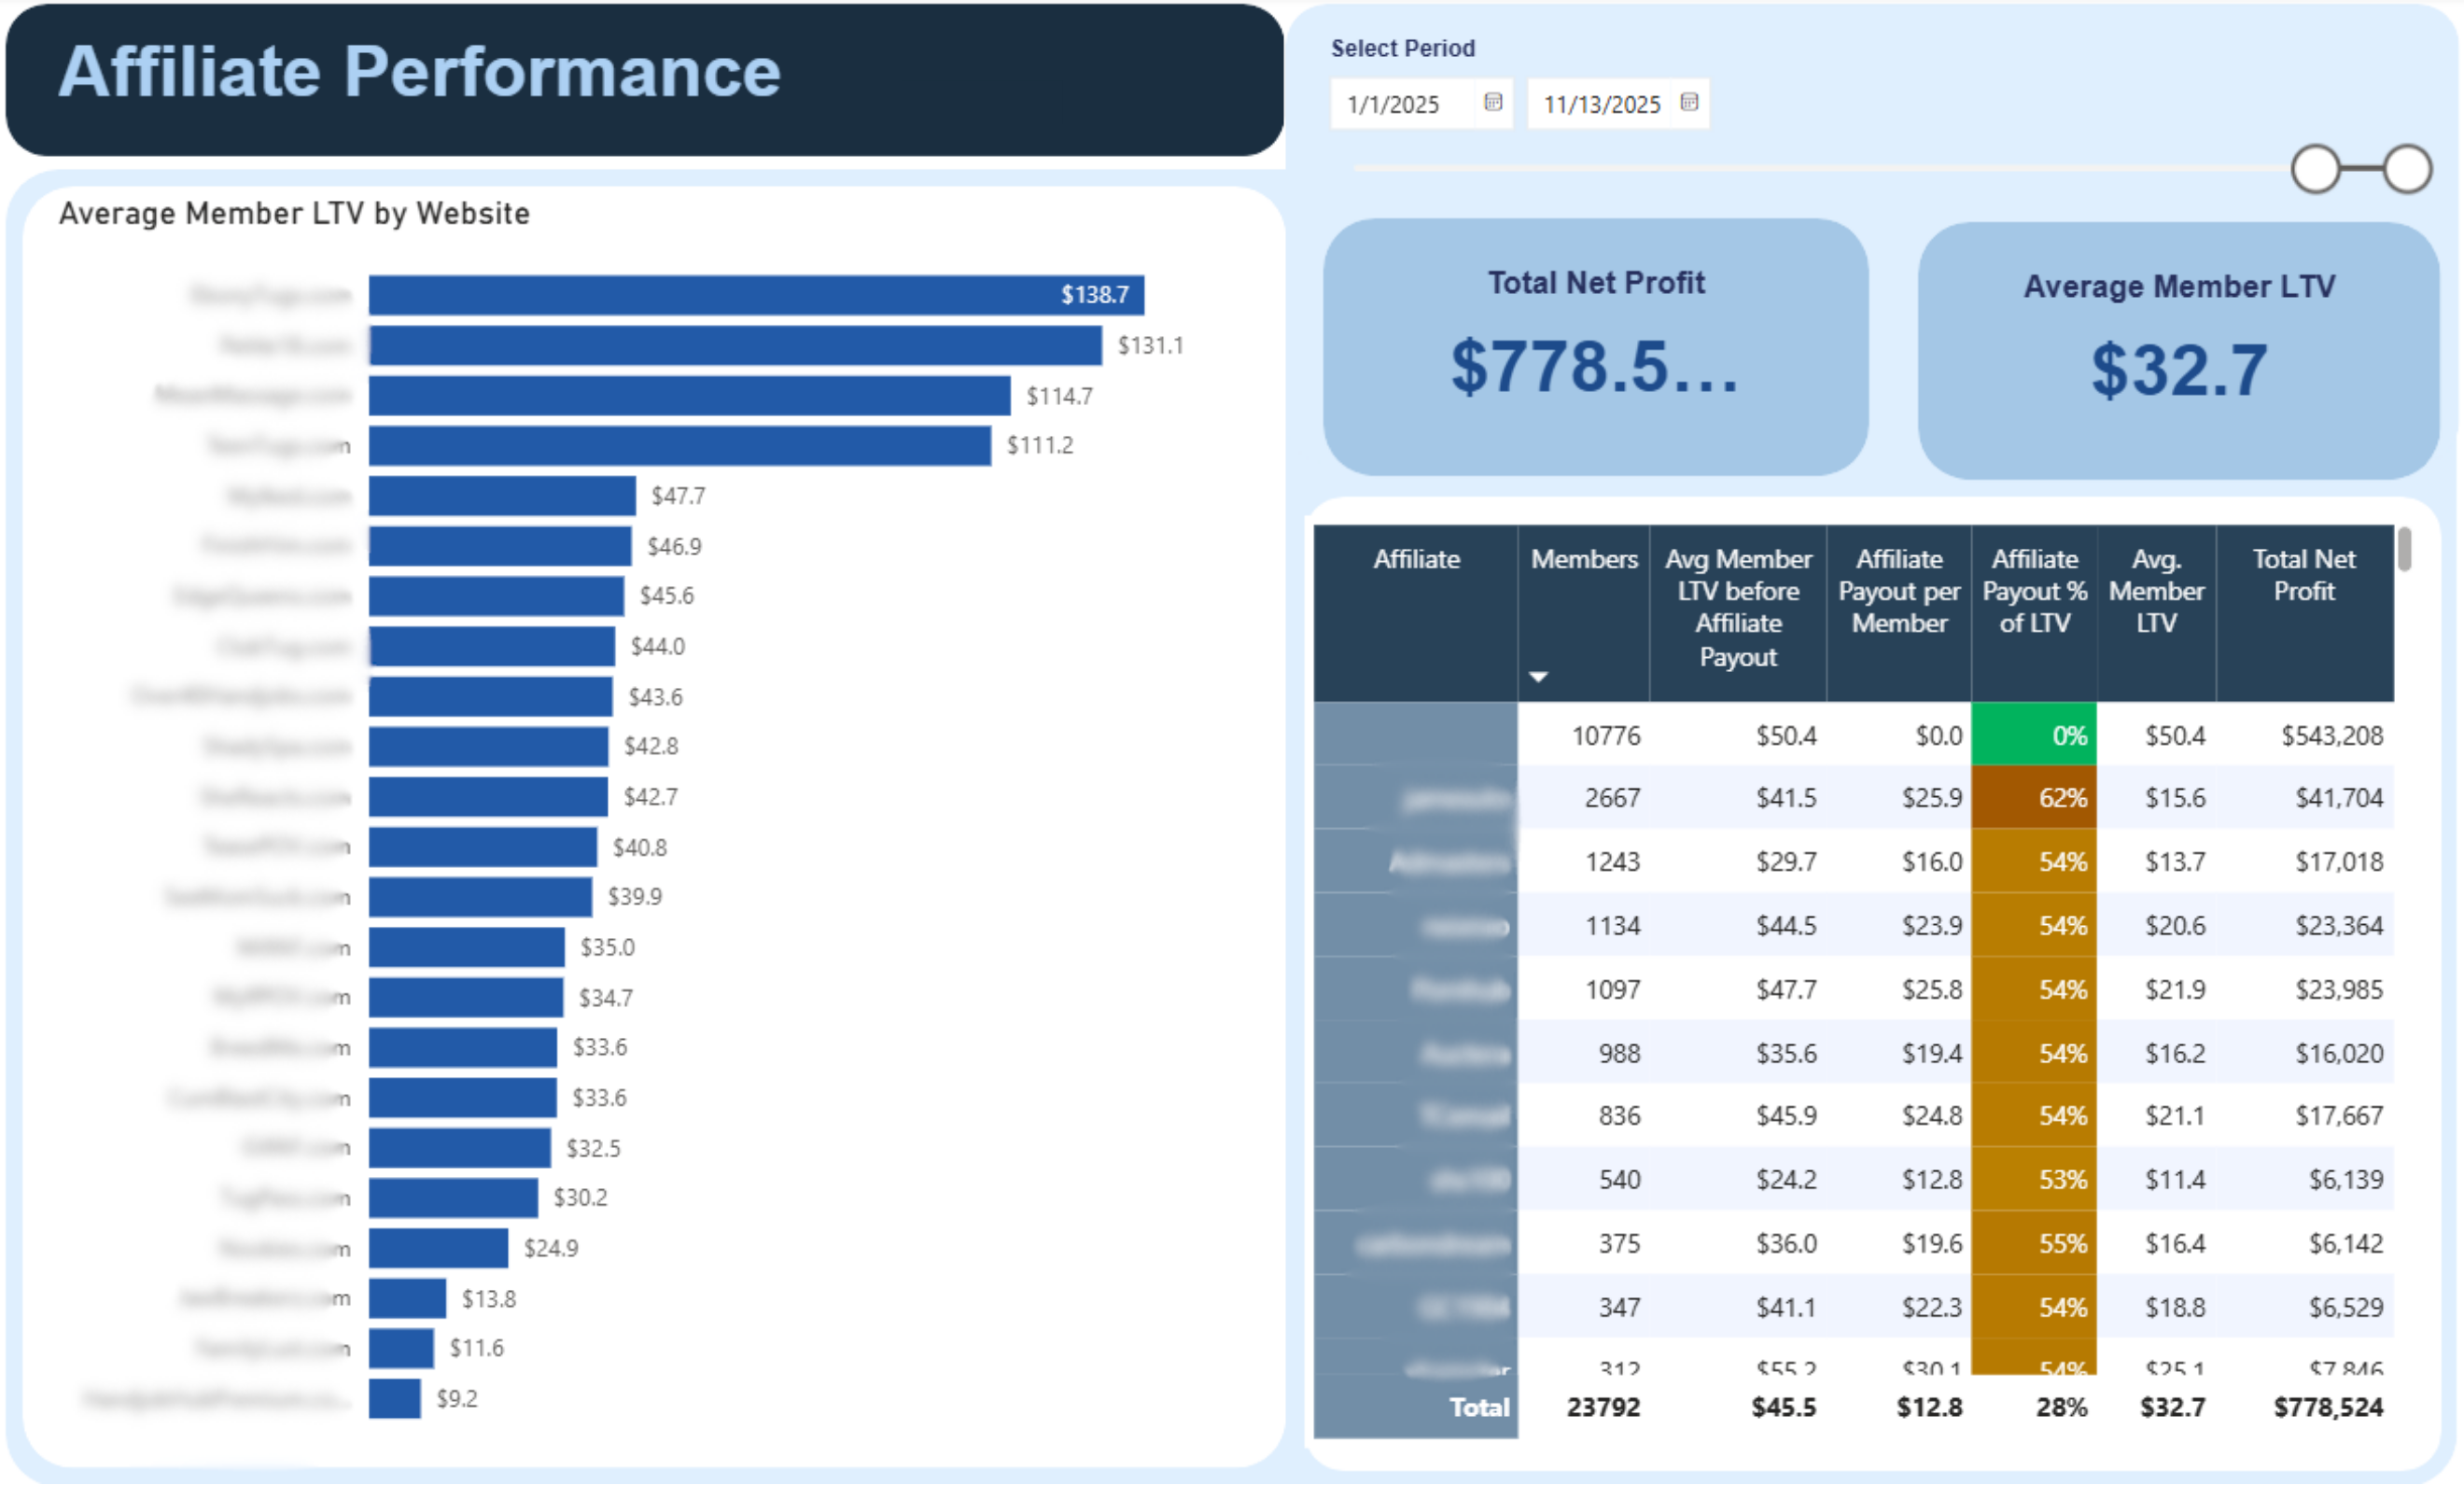Viewport: 2464px width, 1485px height.
Task: Click the sort arrow under the Members header
Action: (1539, 676)
